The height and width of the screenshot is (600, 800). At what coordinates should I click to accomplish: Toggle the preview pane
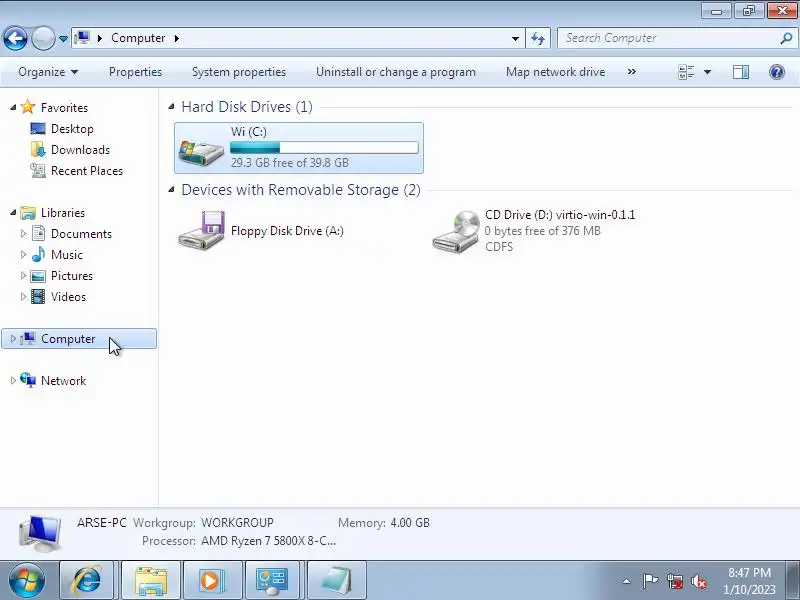point(741,72)
